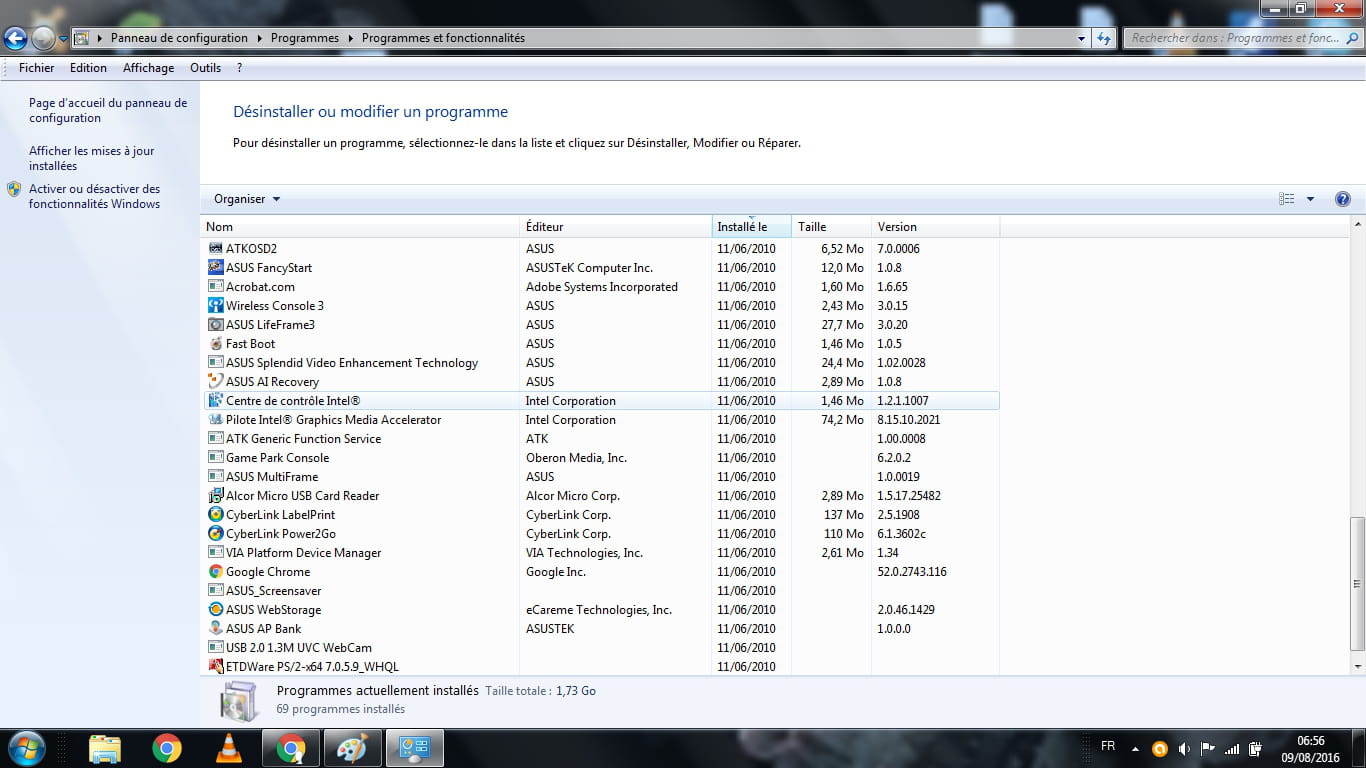Image resolution: width=1366 pixels, height=768 pixels.
Task: Open Page d'accueil du panneau de configuration
Action: (x=108, y=110)
